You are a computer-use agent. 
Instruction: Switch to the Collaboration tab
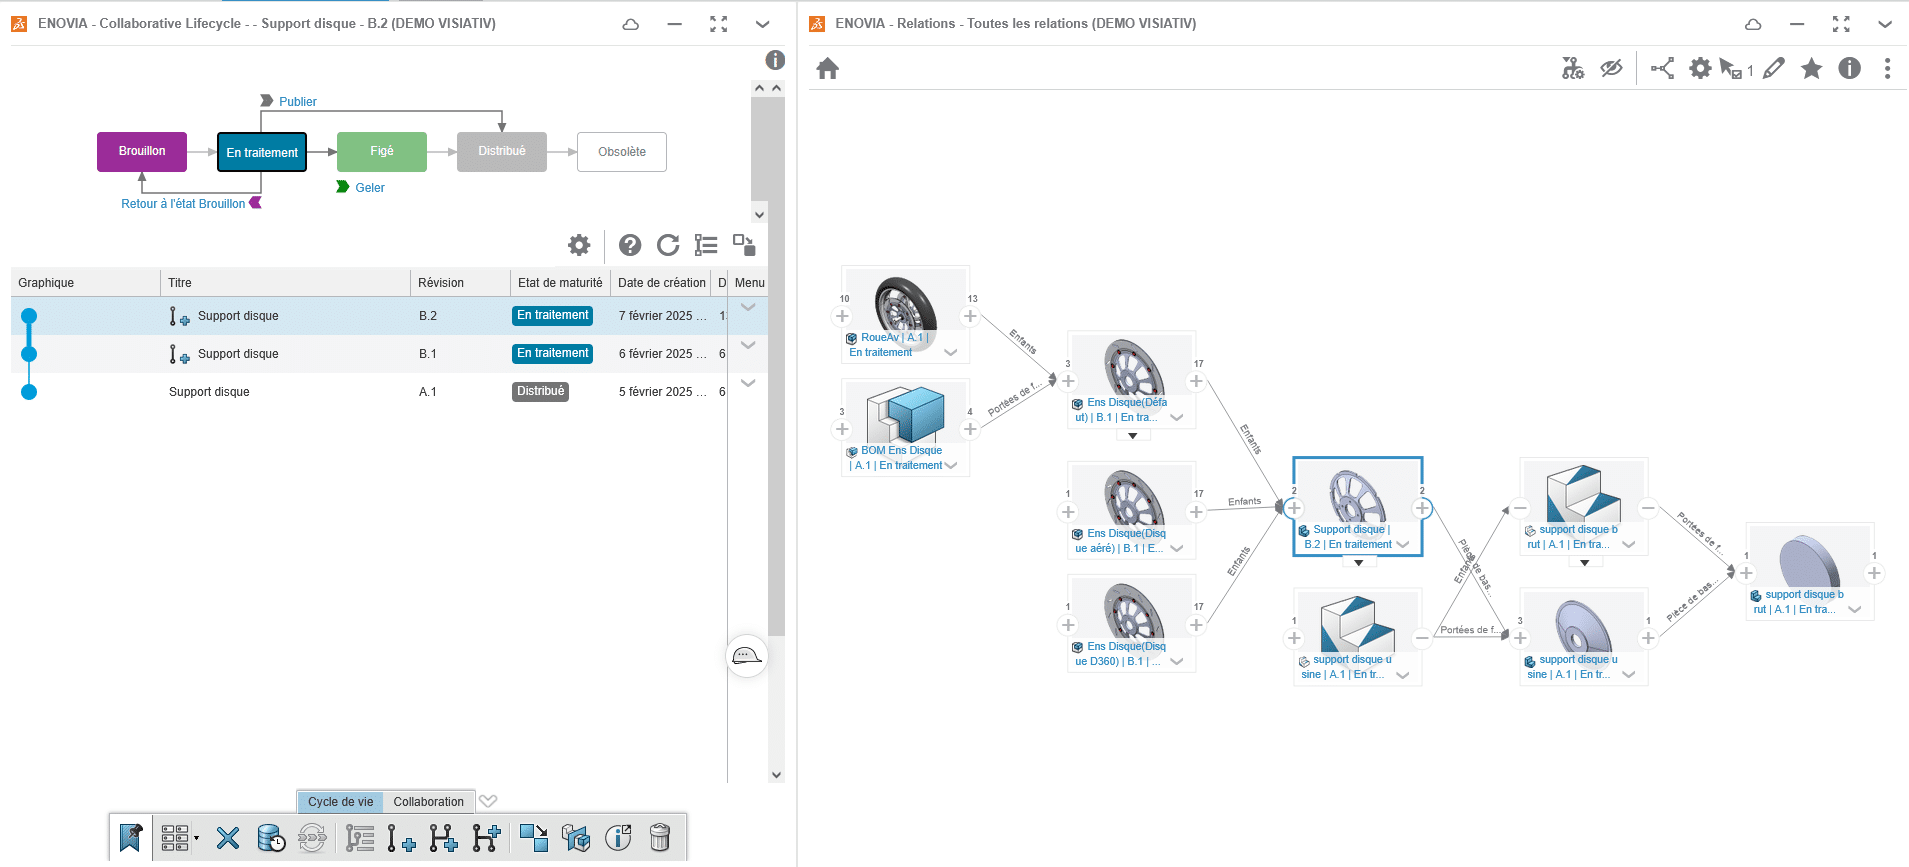coord(428,802)
